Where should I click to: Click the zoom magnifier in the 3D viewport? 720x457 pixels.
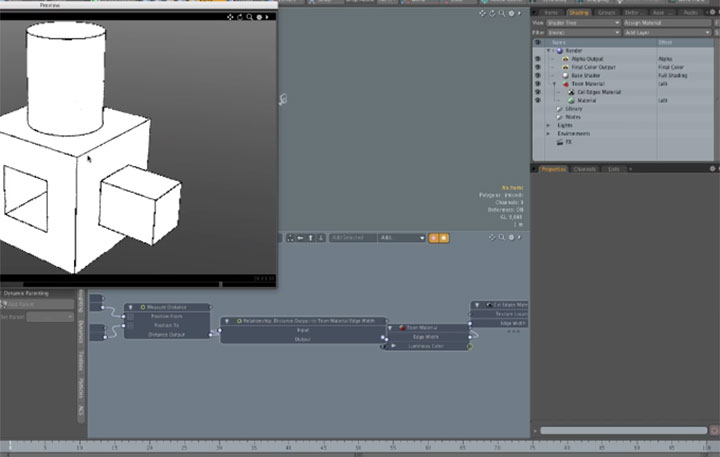[501, 13]
